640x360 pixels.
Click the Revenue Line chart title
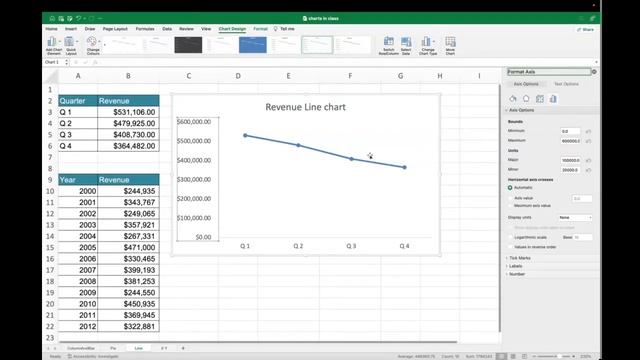pos(305,107)
